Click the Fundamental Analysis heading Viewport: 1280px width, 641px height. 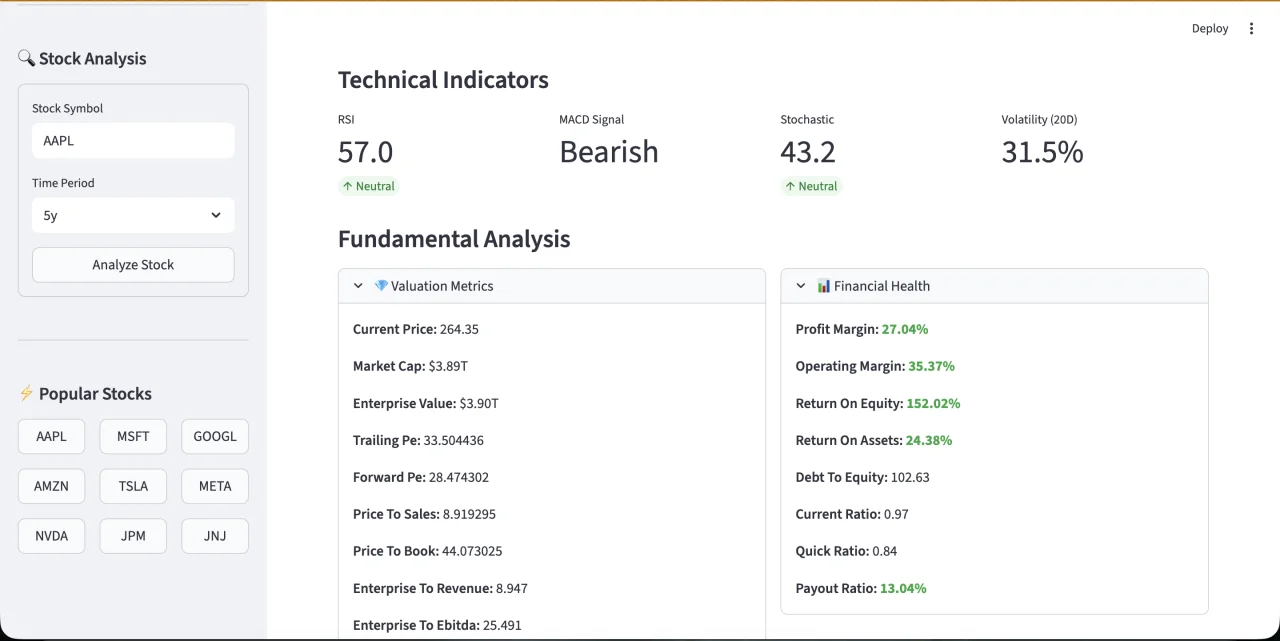(454, 239)
